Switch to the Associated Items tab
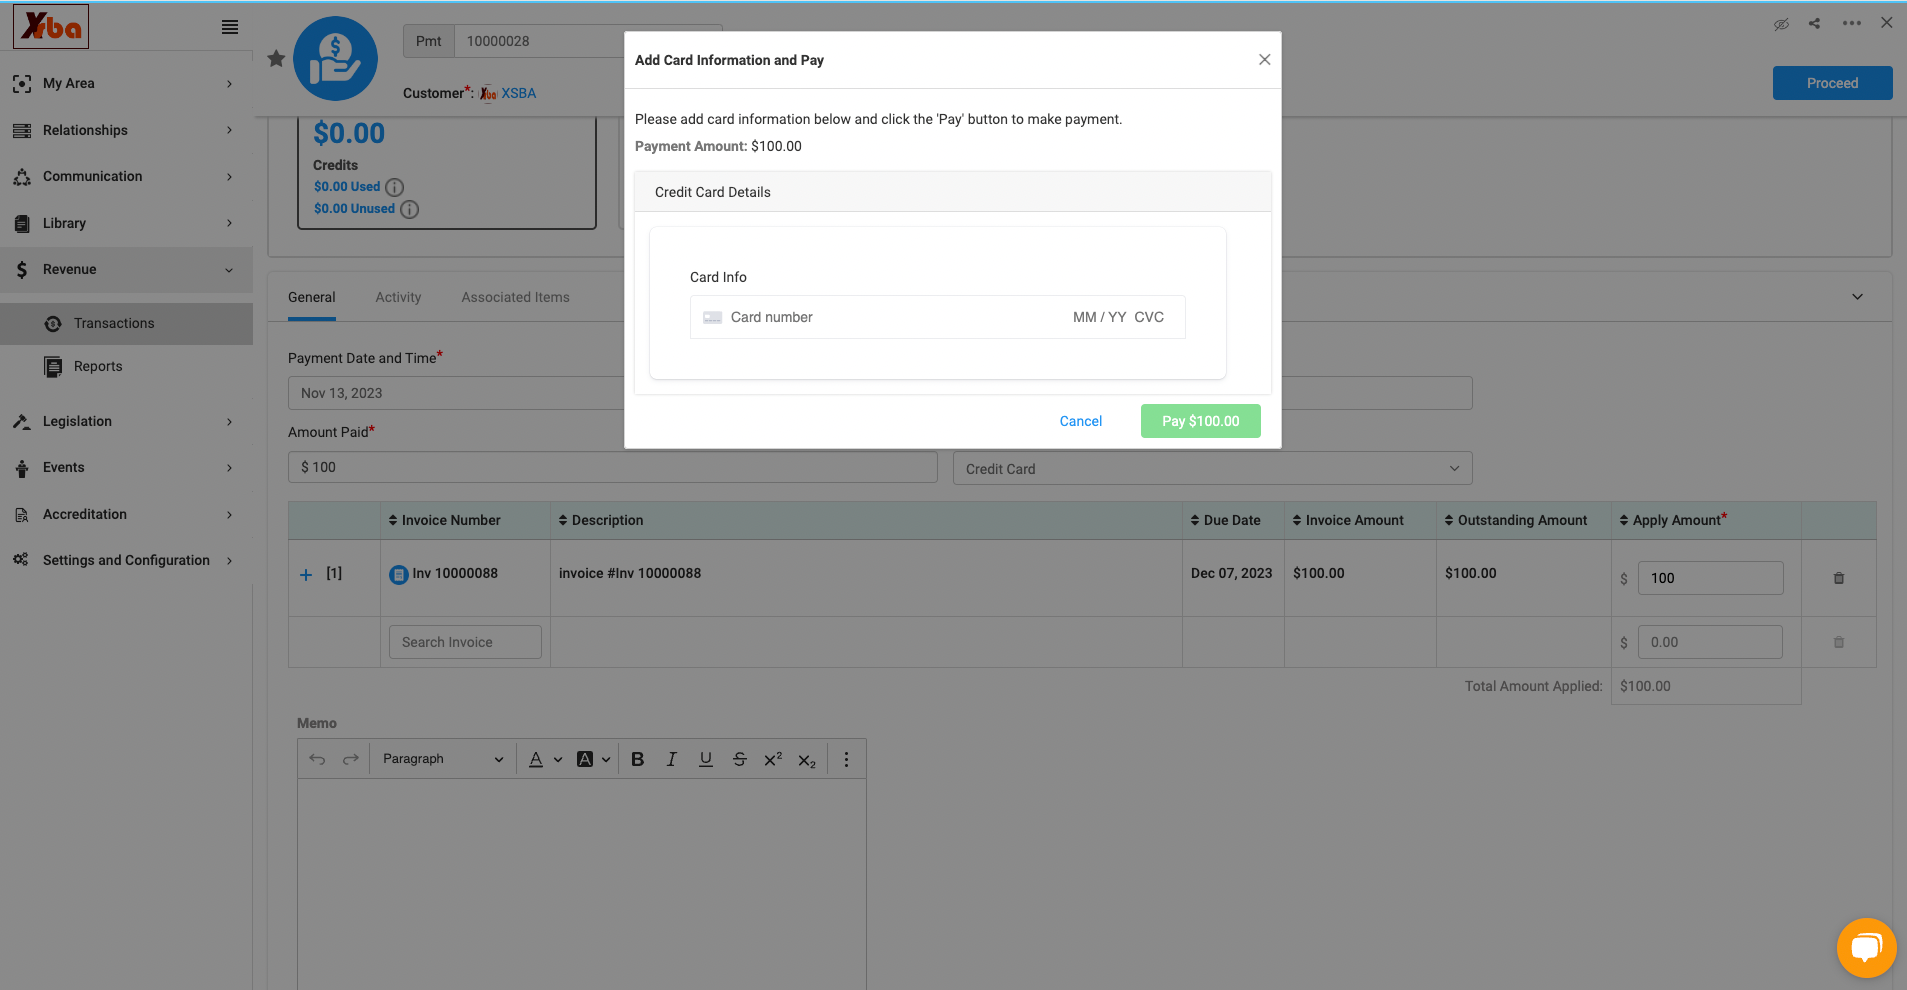Screen dimensions: 1907x990 tap(515, 297)
